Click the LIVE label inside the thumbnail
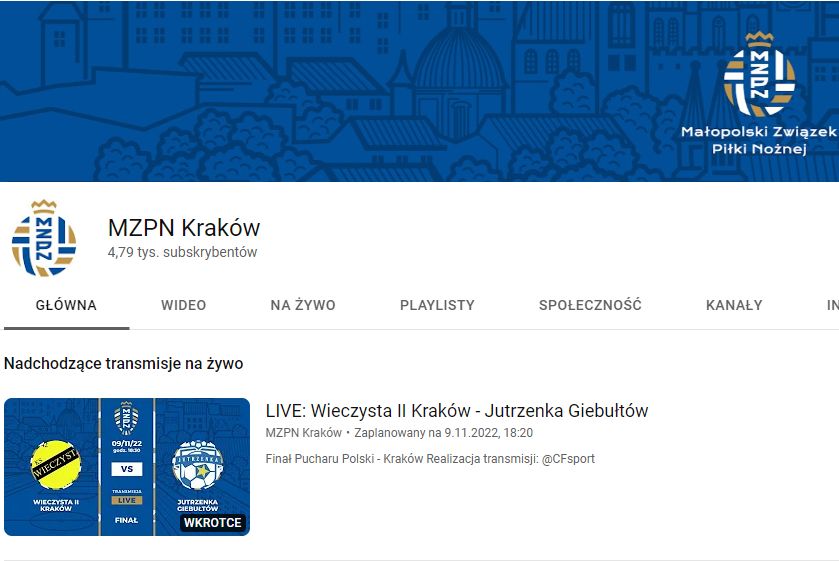This screenshot has height=561, width=839. coord(126,500)
